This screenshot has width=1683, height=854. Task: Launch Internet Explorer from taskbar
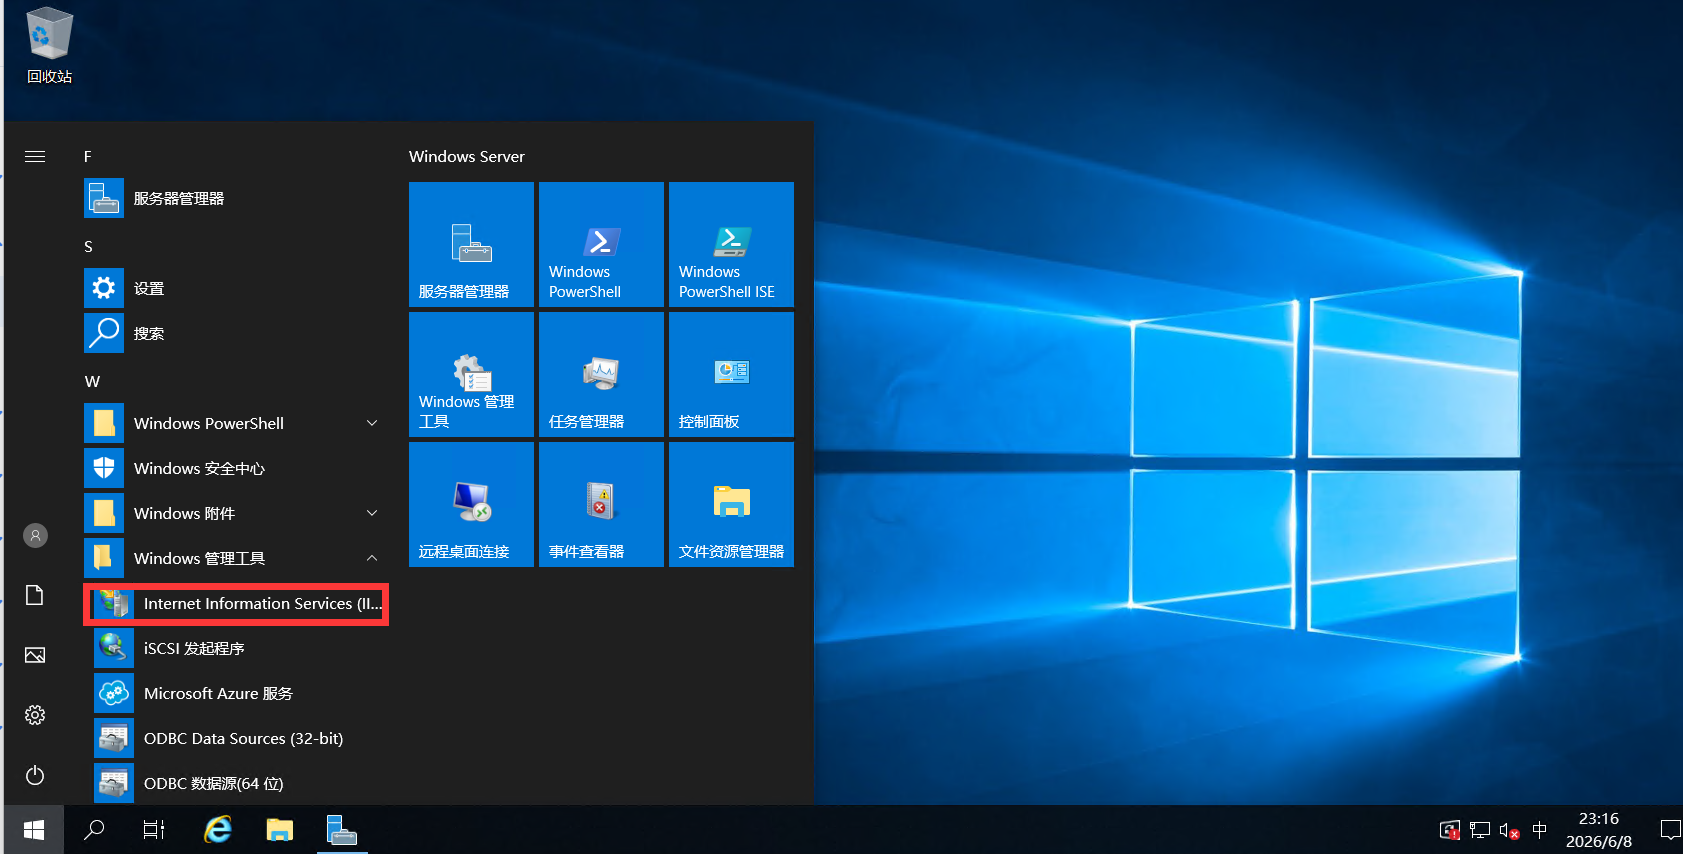pos(218,830)
